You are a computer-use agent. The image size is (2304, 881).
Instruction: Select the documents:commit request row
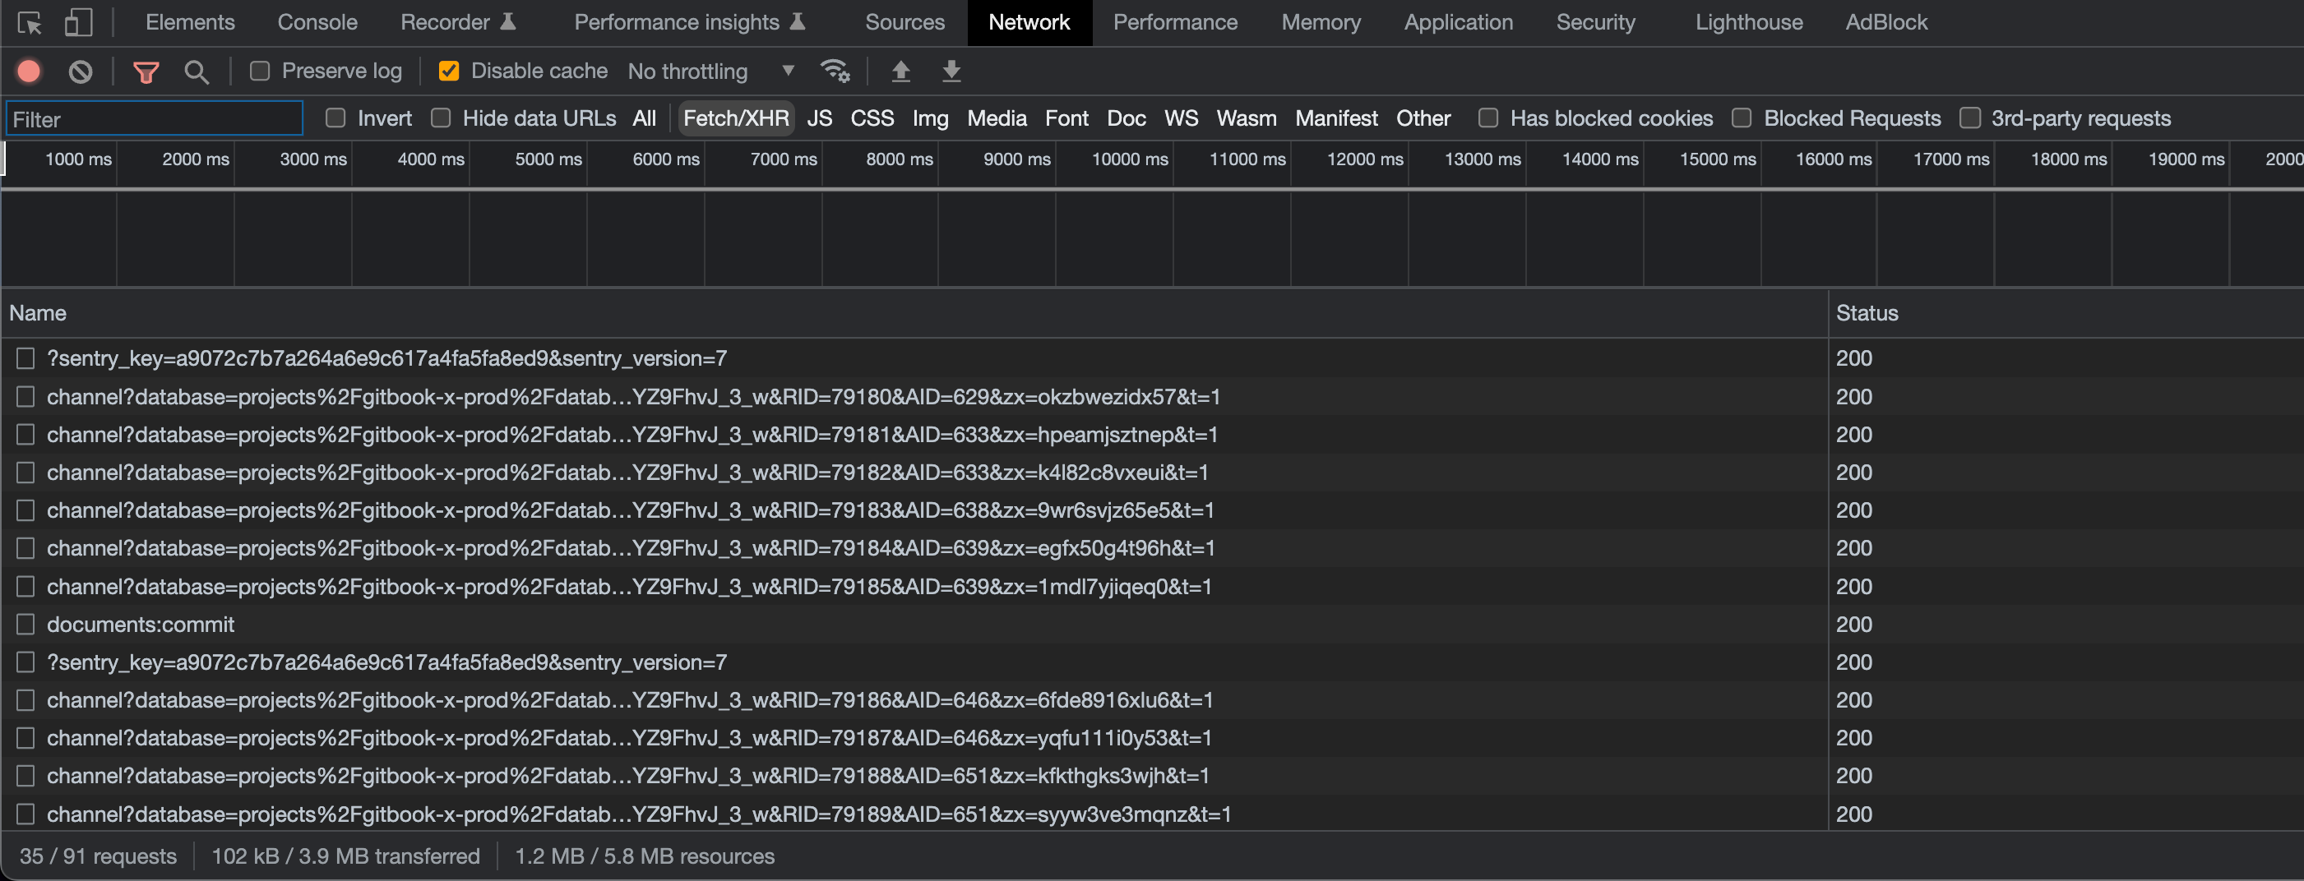pos(141,624)
